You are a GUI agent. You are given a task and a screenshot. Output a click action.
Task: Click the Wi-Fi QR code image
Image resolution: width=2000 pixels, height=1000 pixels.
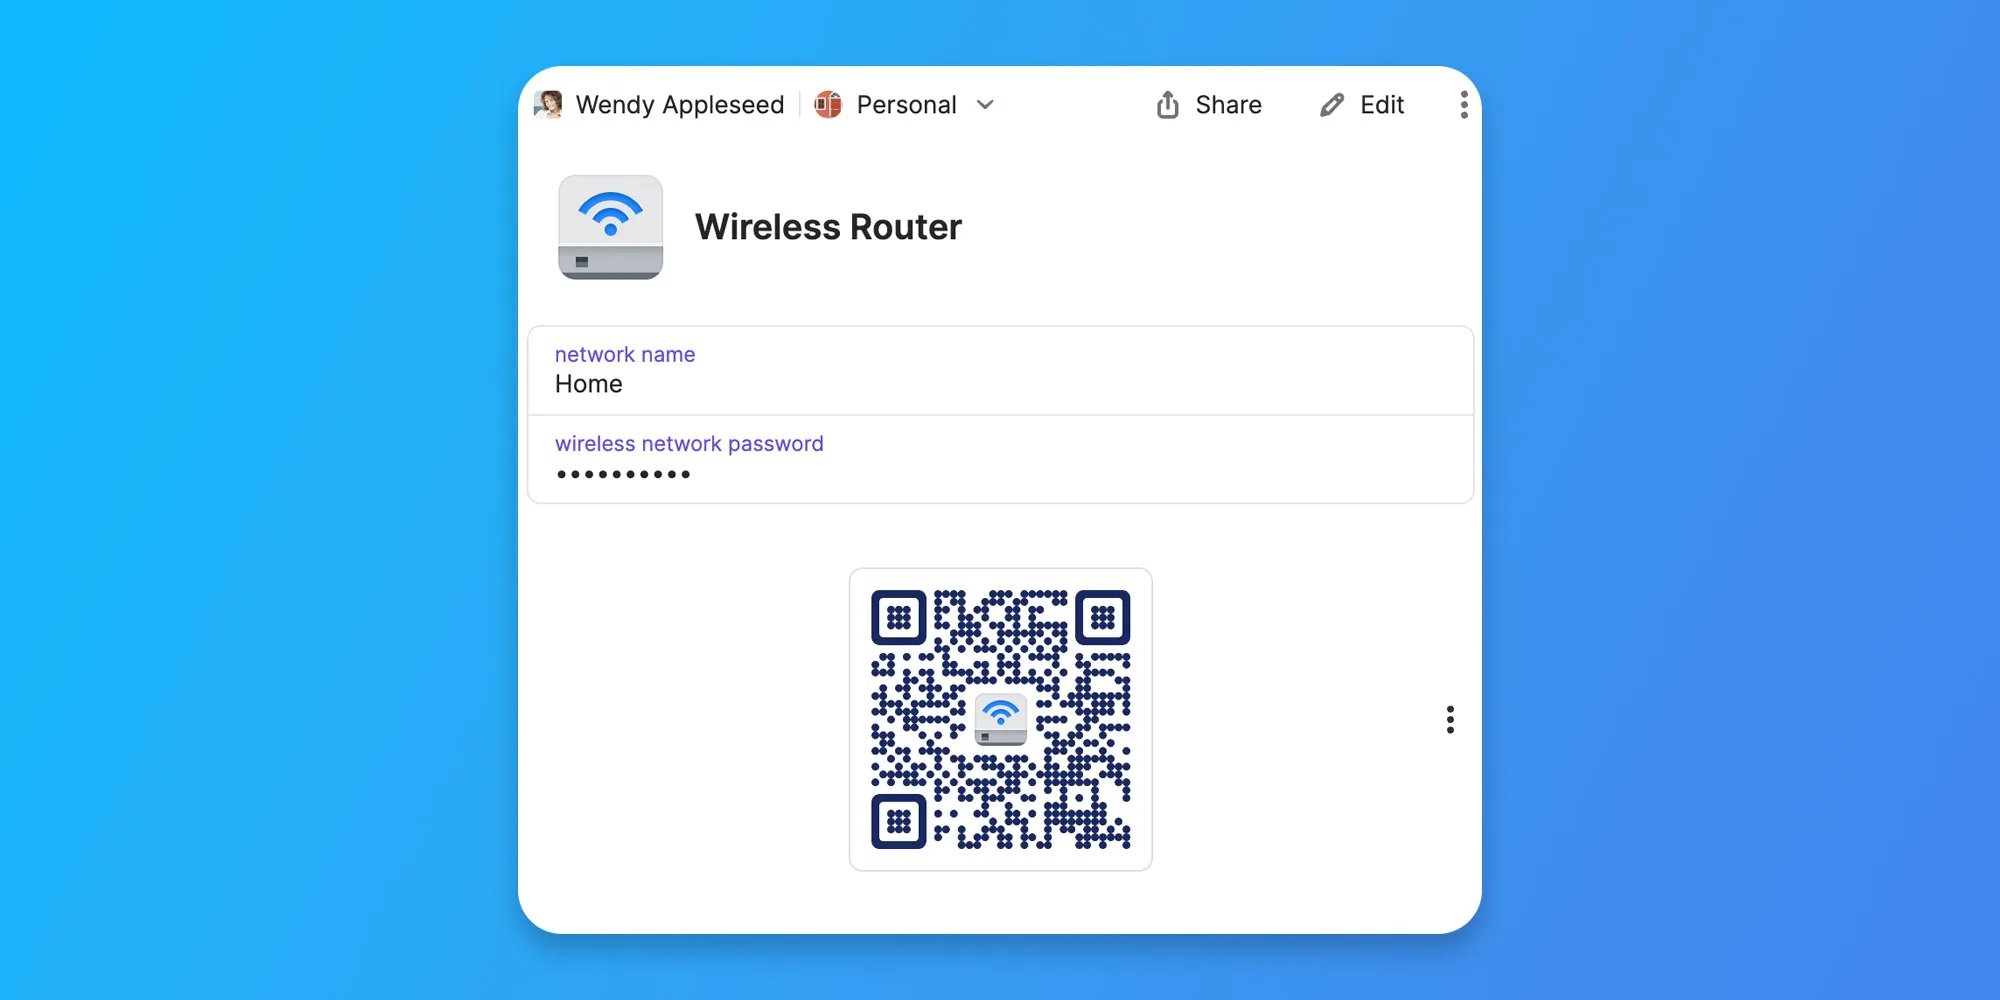click(1001, 719)
